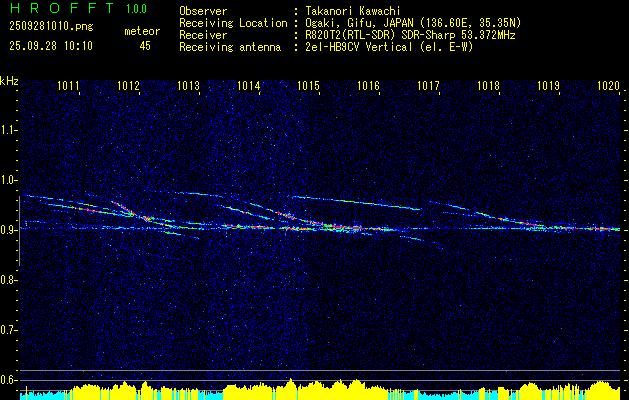Click frequency axis label 0.8
Image resolution: width=629 pixels, height=400 pixels.
click(x=8, y=280)
